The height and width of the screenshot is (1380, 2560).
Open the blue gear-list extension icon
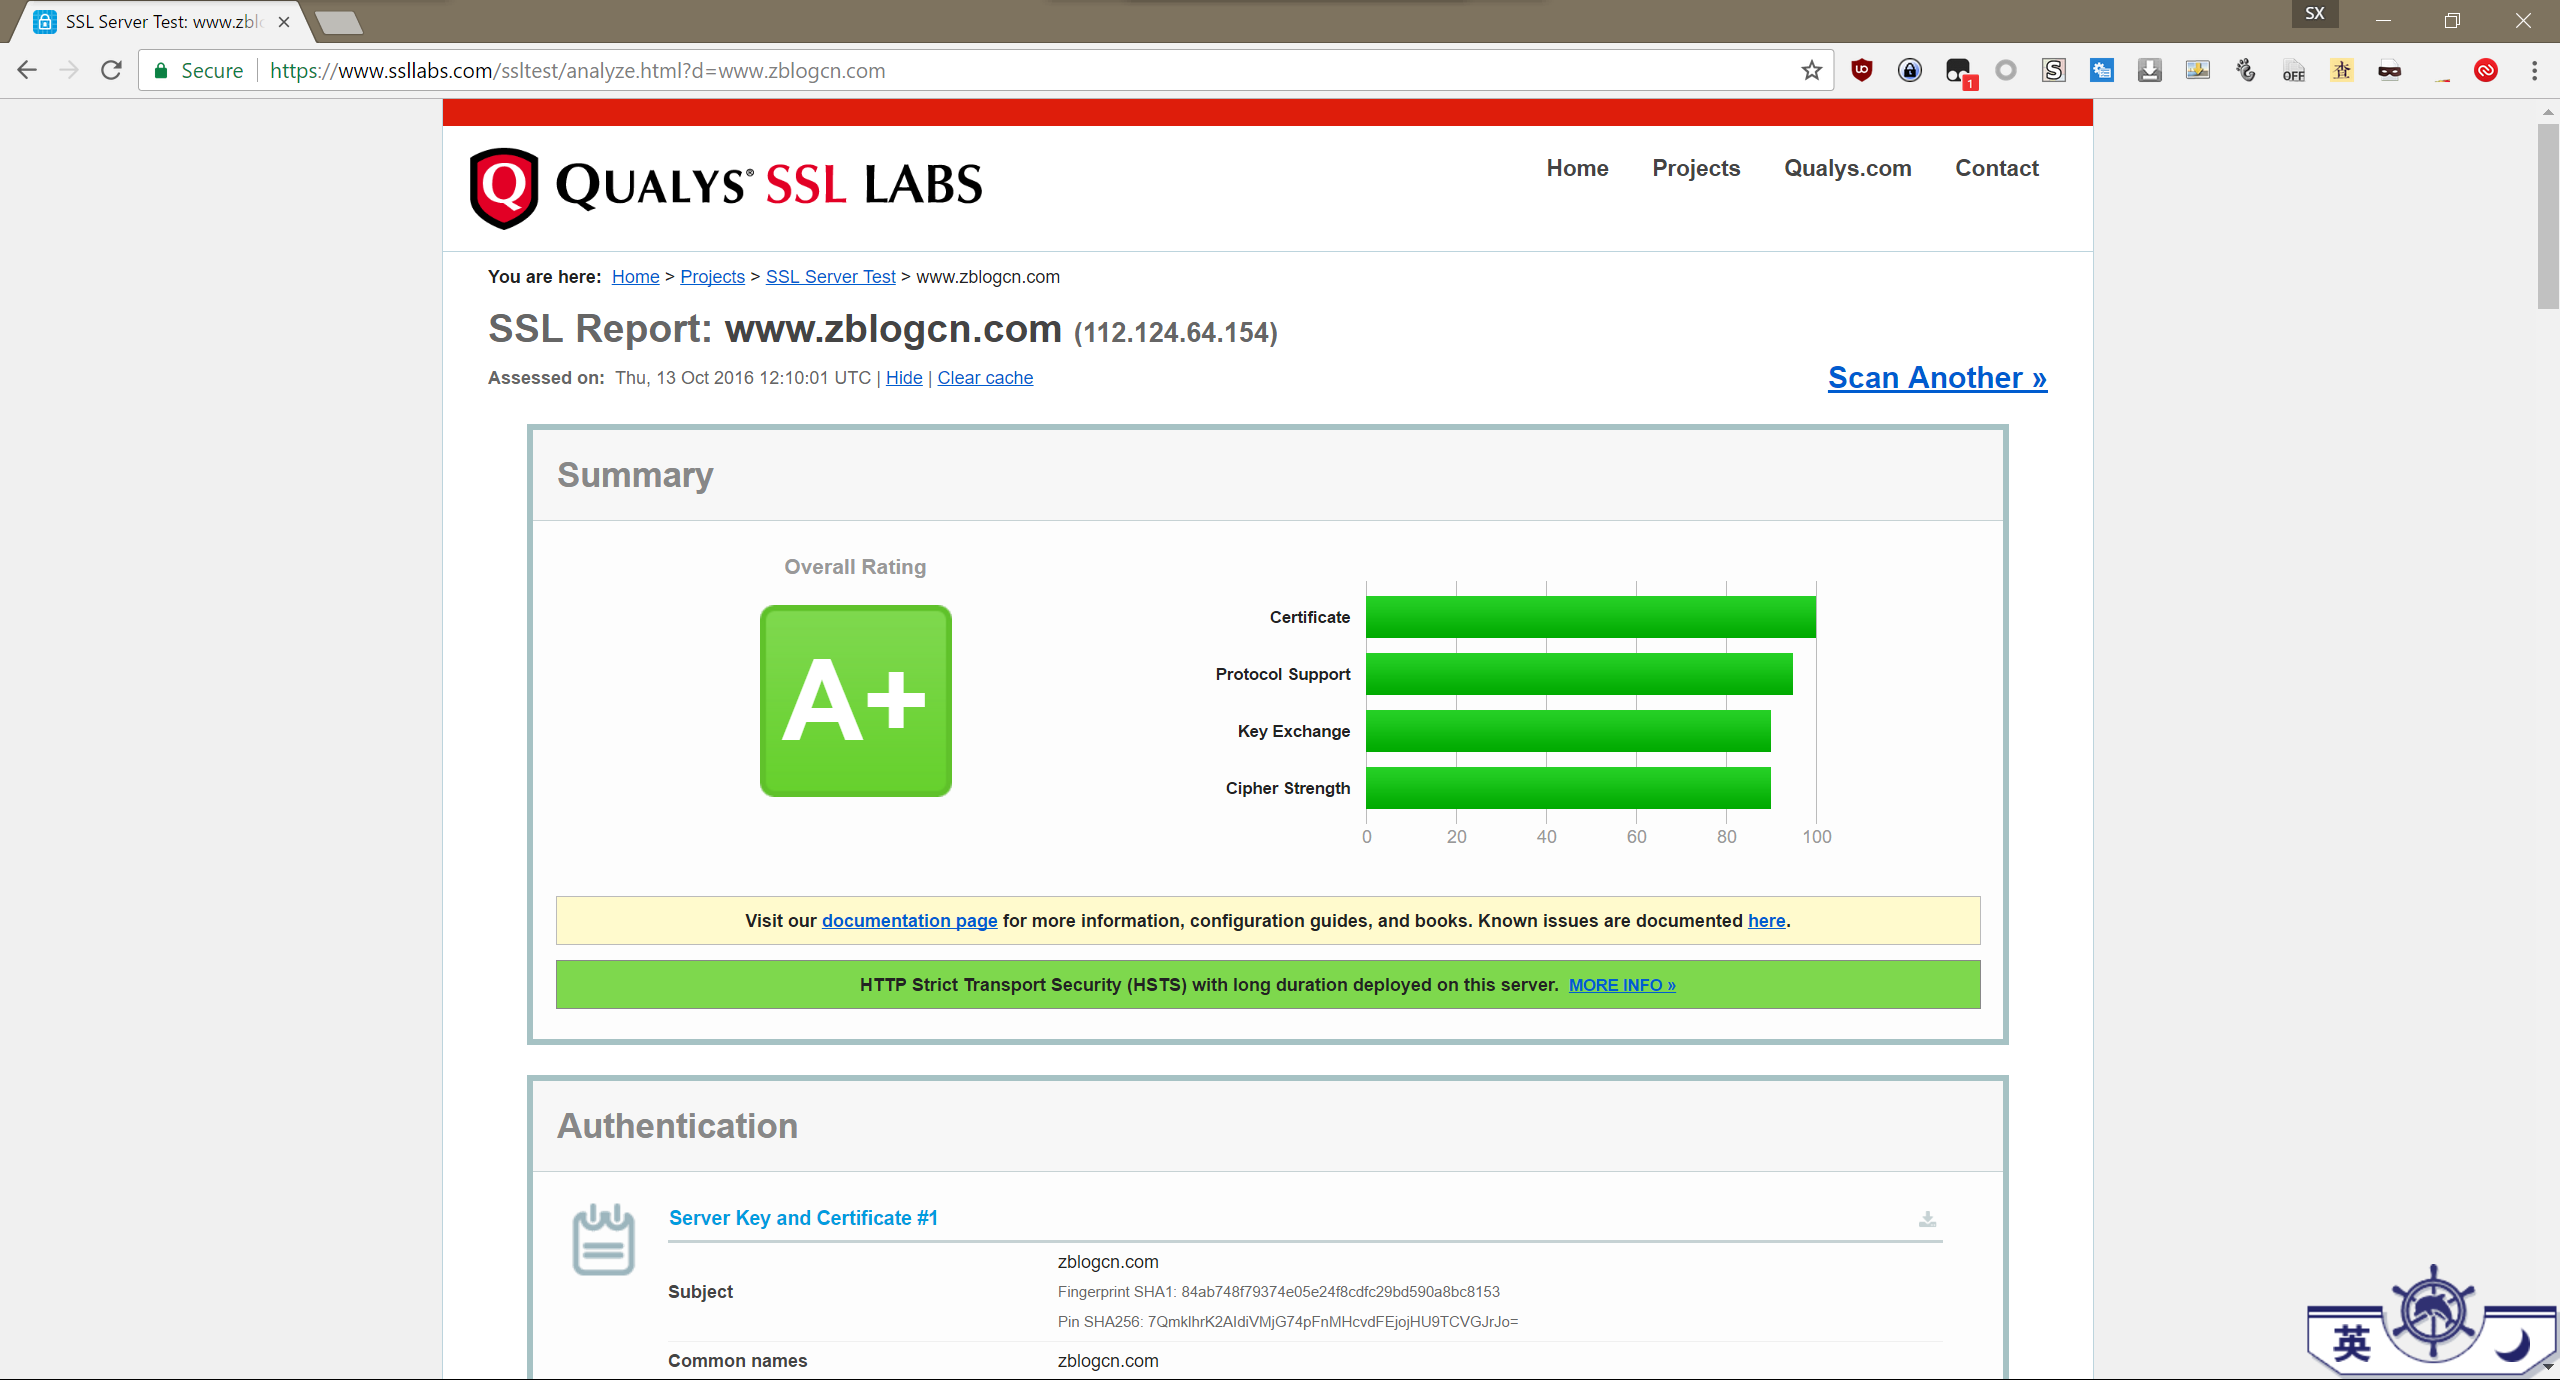tap(2101, 70)
